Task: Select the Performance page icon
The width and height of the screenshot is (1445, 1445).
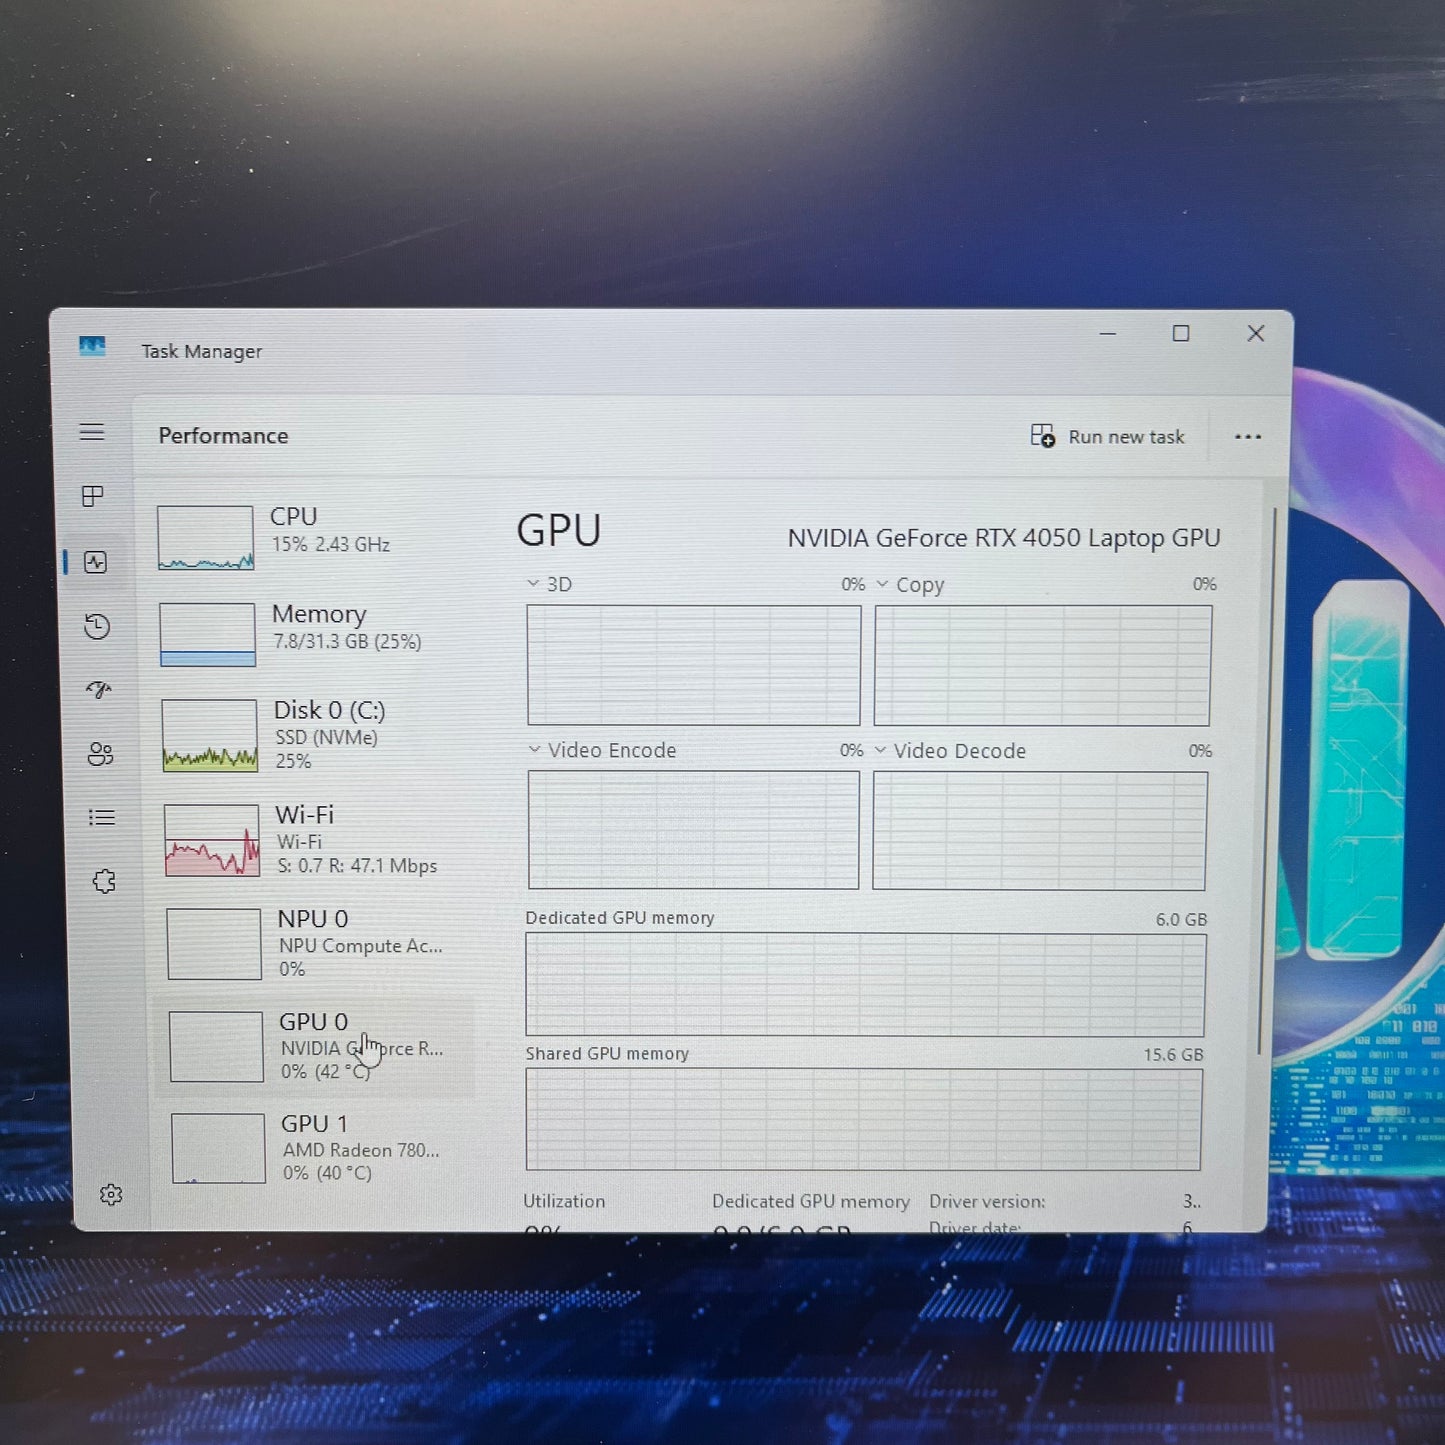Action: 96,562
